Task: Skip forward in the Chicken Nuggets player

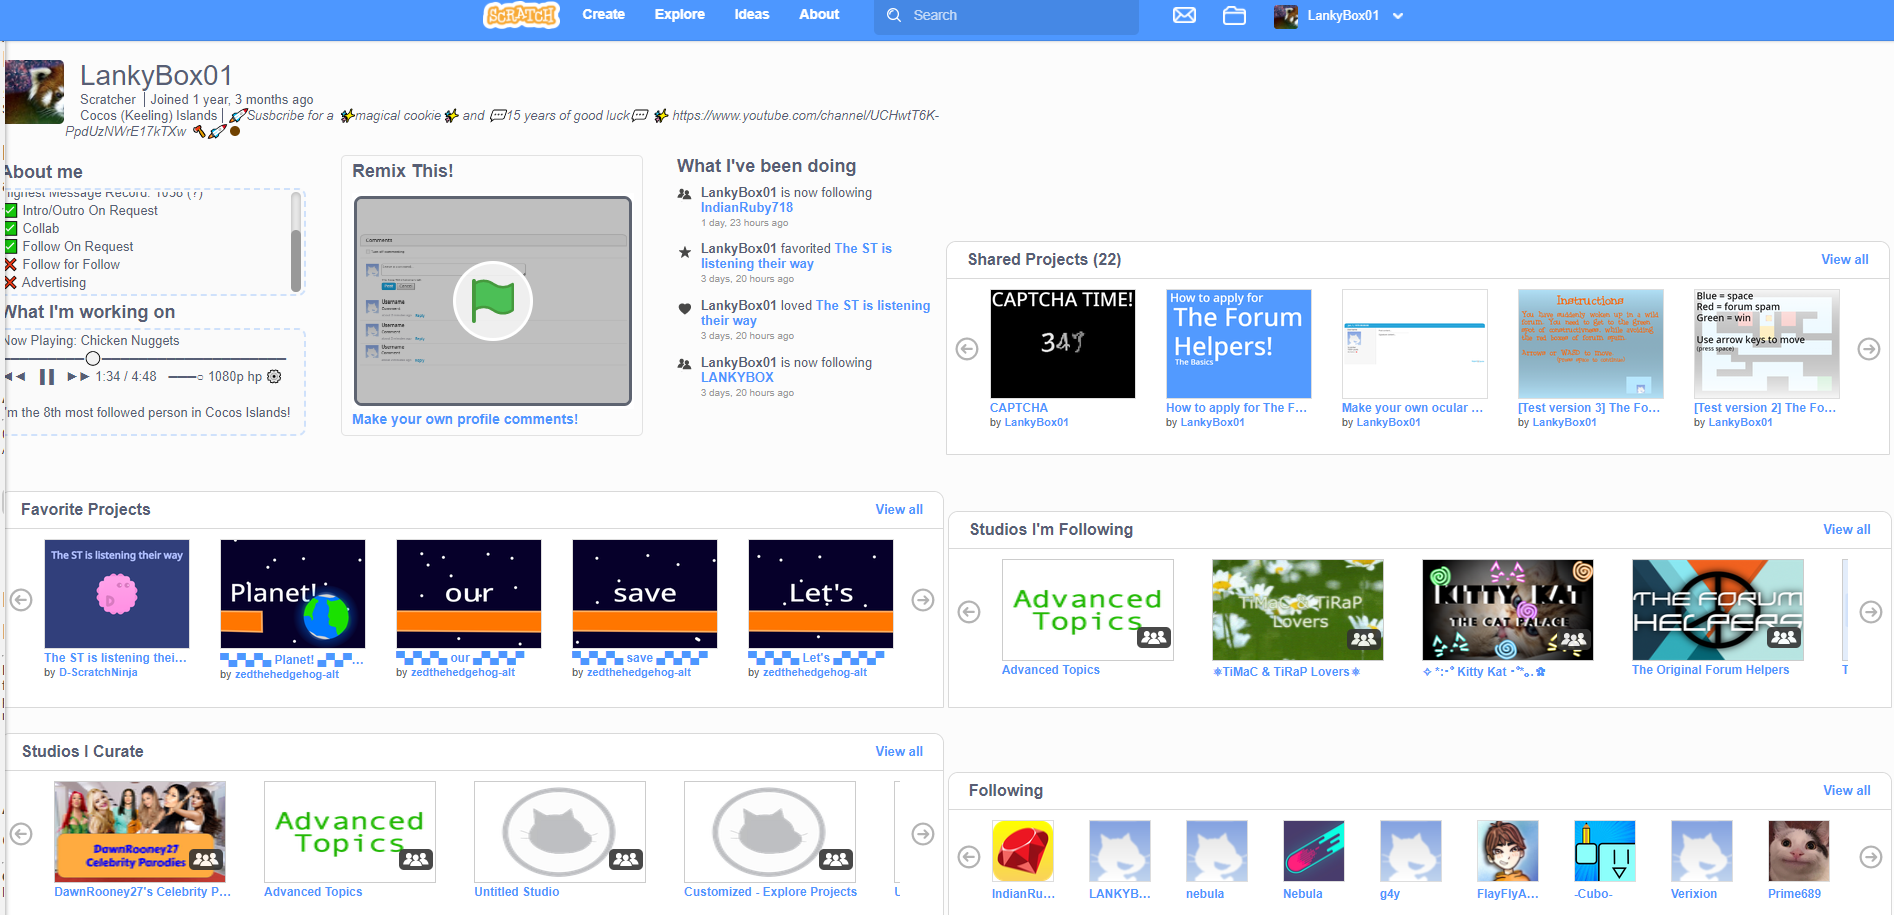Action: [x=76, y=377]
